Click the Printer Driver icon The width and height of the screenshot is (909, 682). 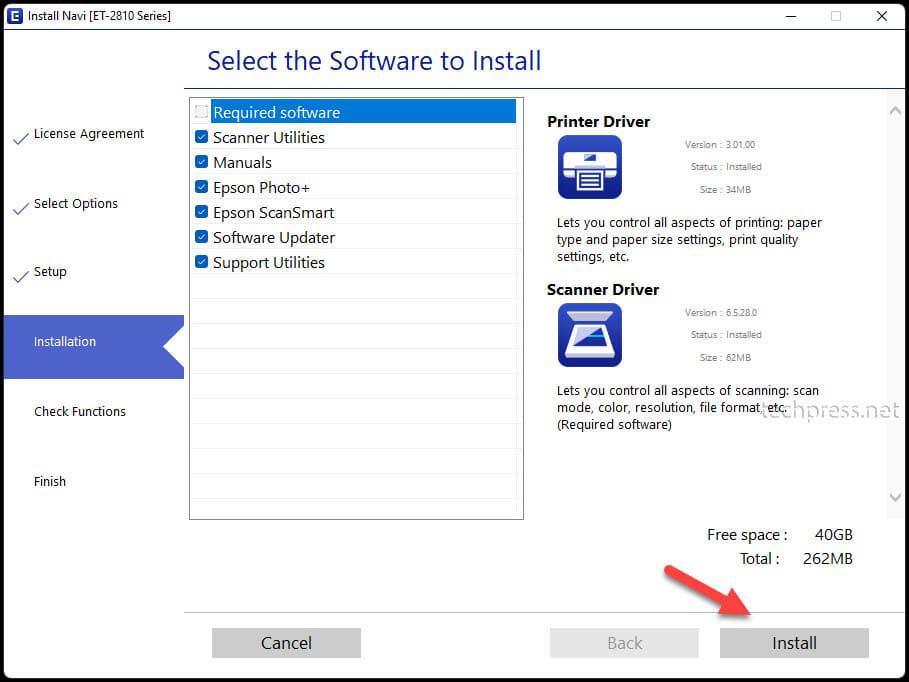590,167
